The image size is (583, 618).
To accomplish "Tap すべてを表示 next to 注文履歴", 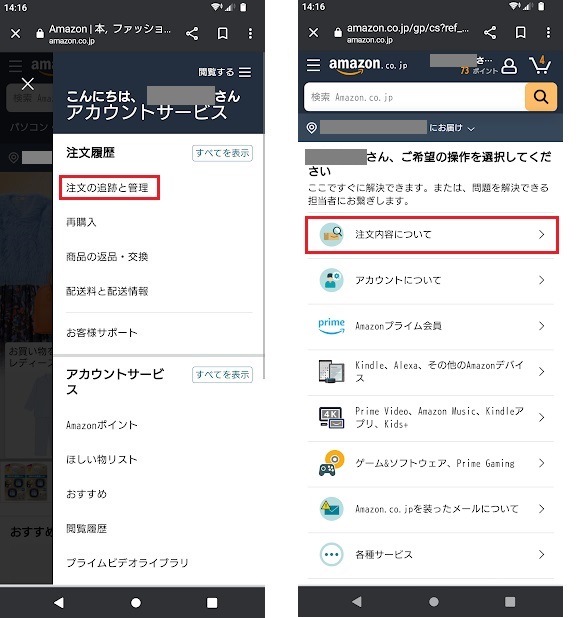I will 222,153.
